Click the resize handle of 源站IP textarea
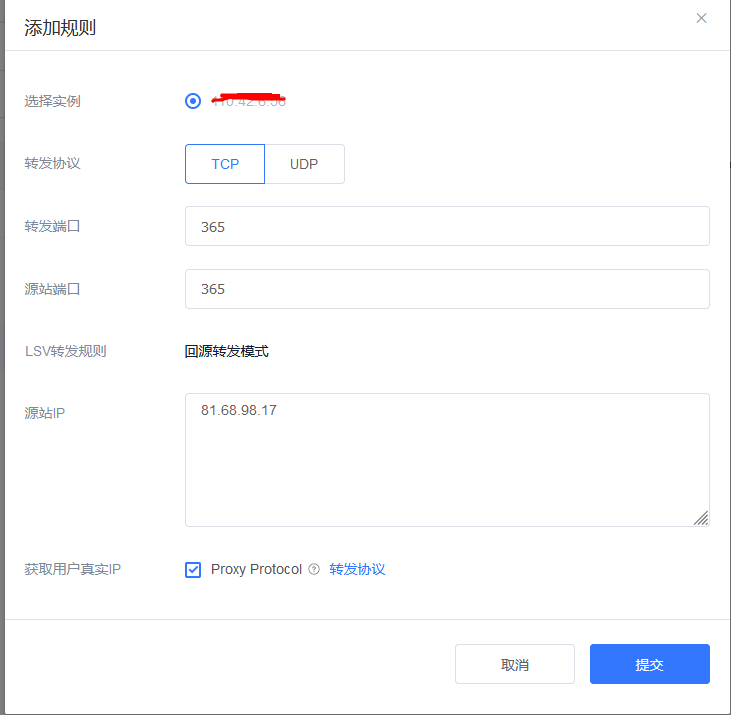Screen dimensions: 731x715 (701, 518)
